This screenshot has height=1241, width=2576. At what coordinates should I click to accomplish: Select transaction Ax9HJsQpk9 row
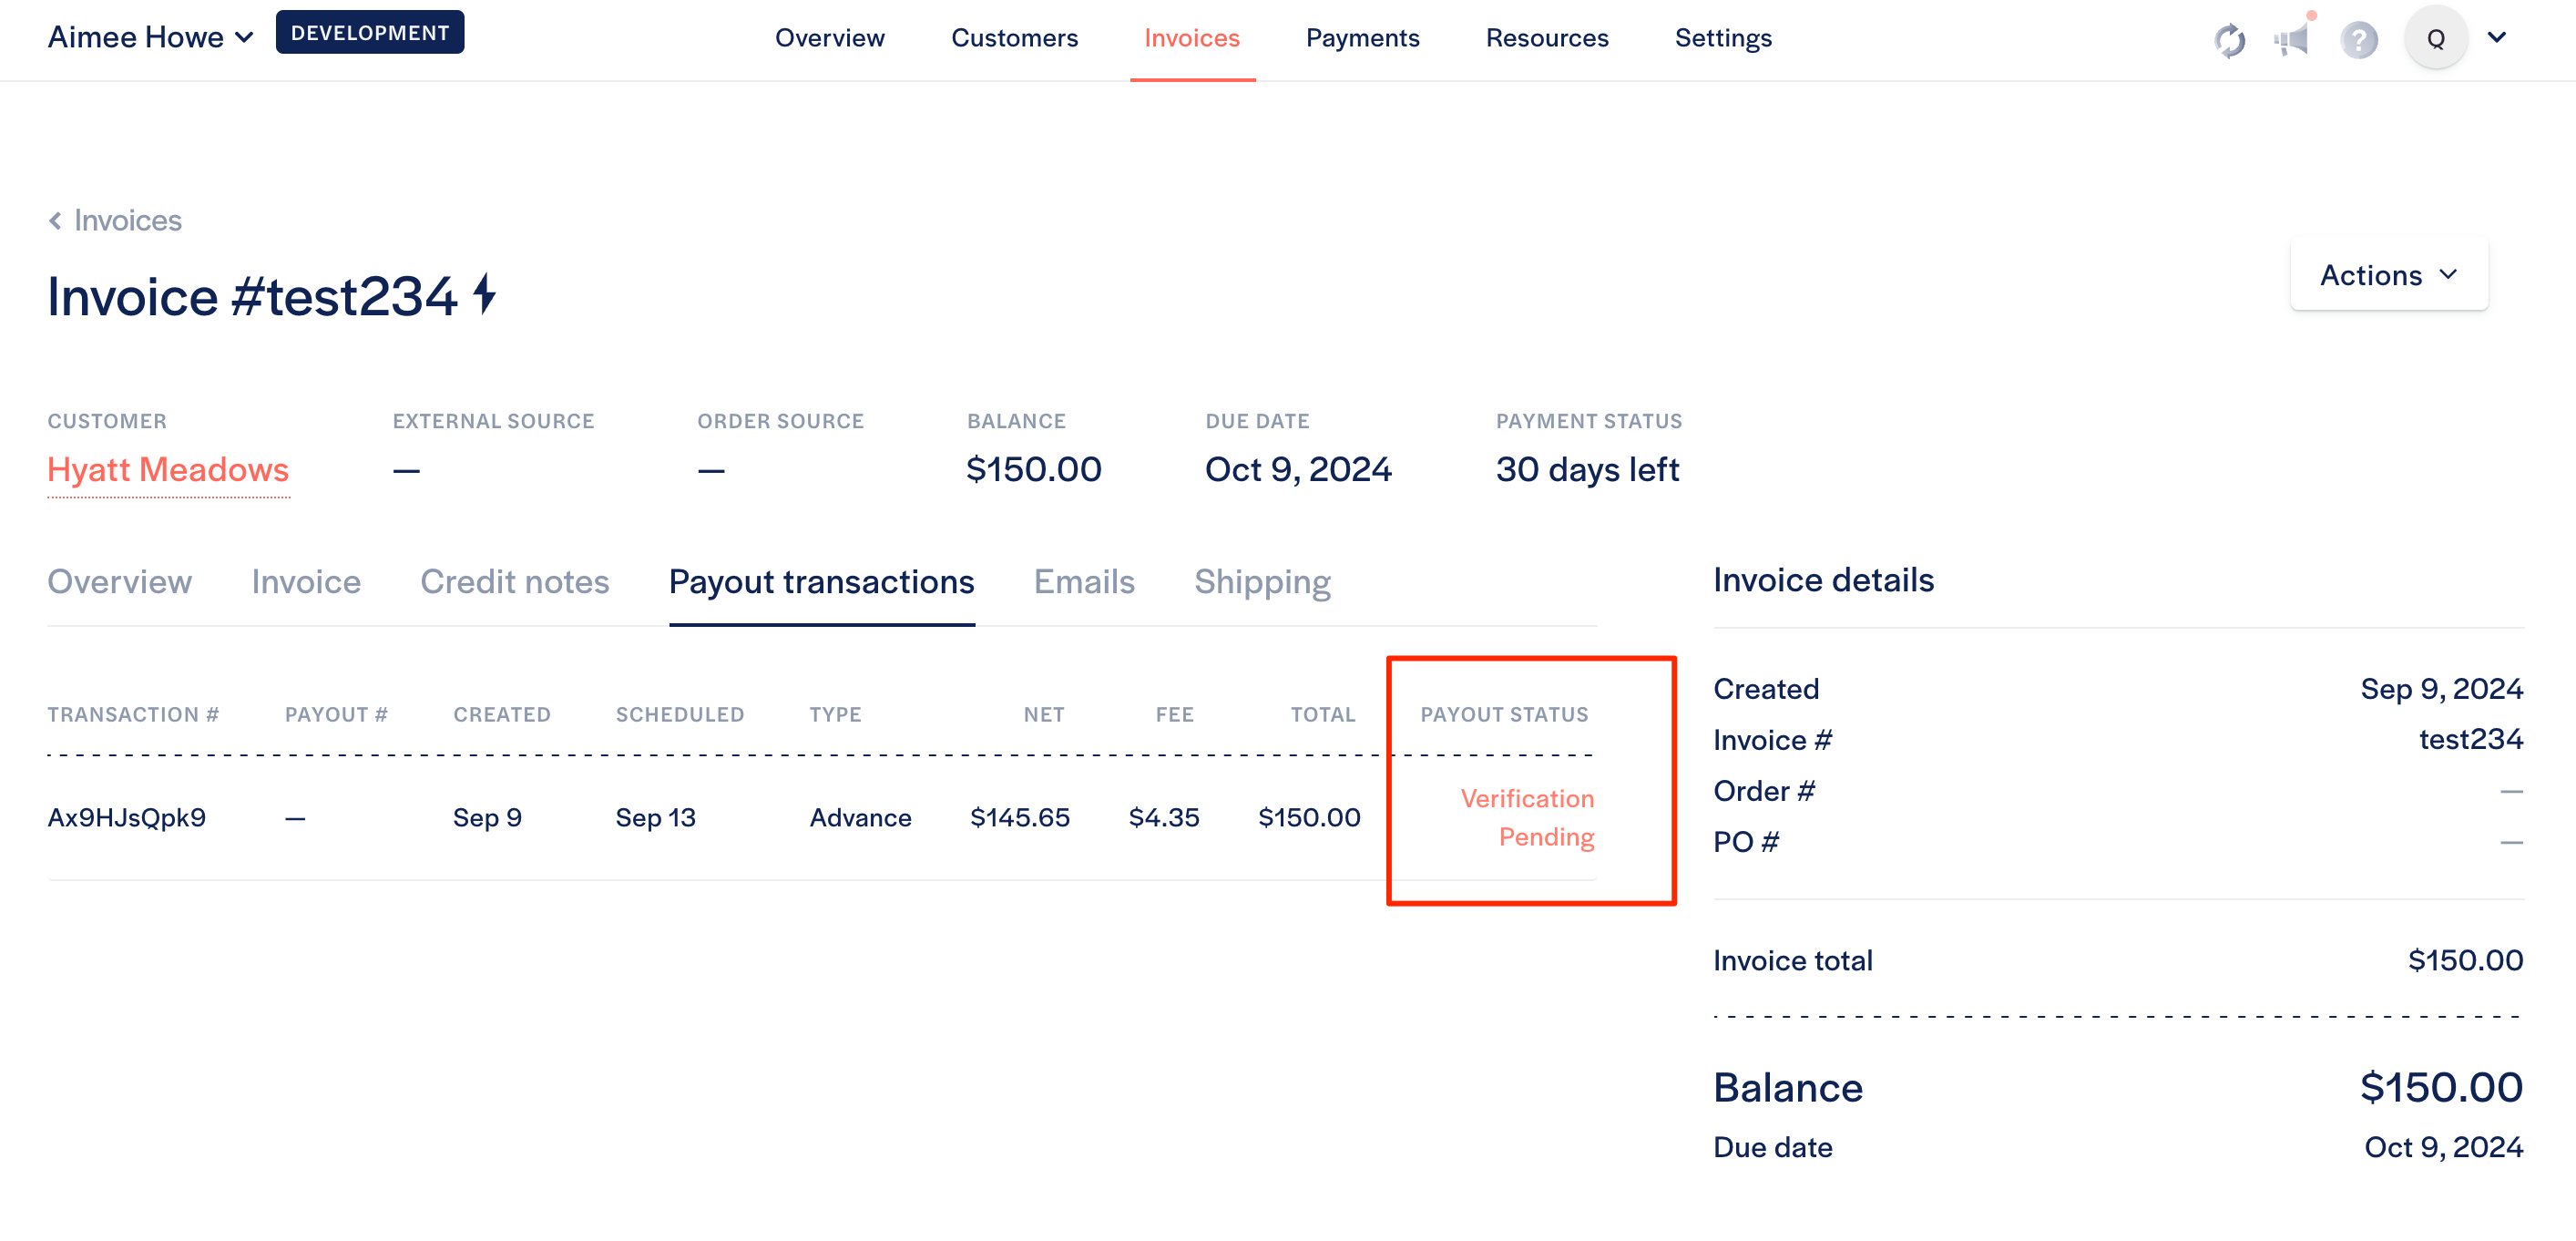coord(821,817)
